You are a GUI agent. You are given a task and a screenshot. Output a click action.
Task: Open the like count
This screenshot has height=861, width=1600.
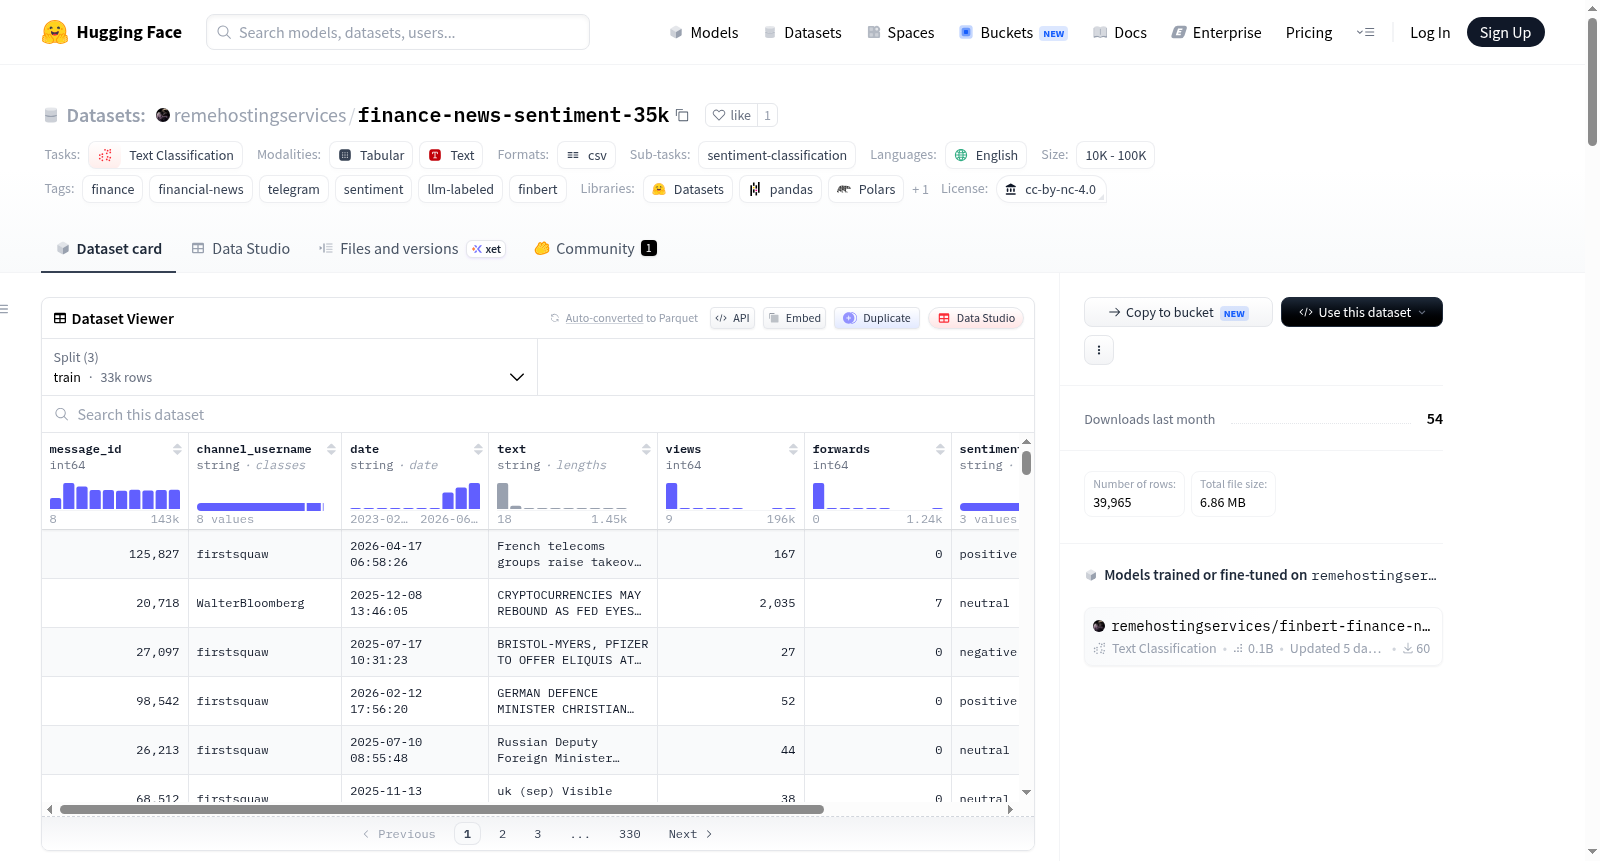pos(767,115)
